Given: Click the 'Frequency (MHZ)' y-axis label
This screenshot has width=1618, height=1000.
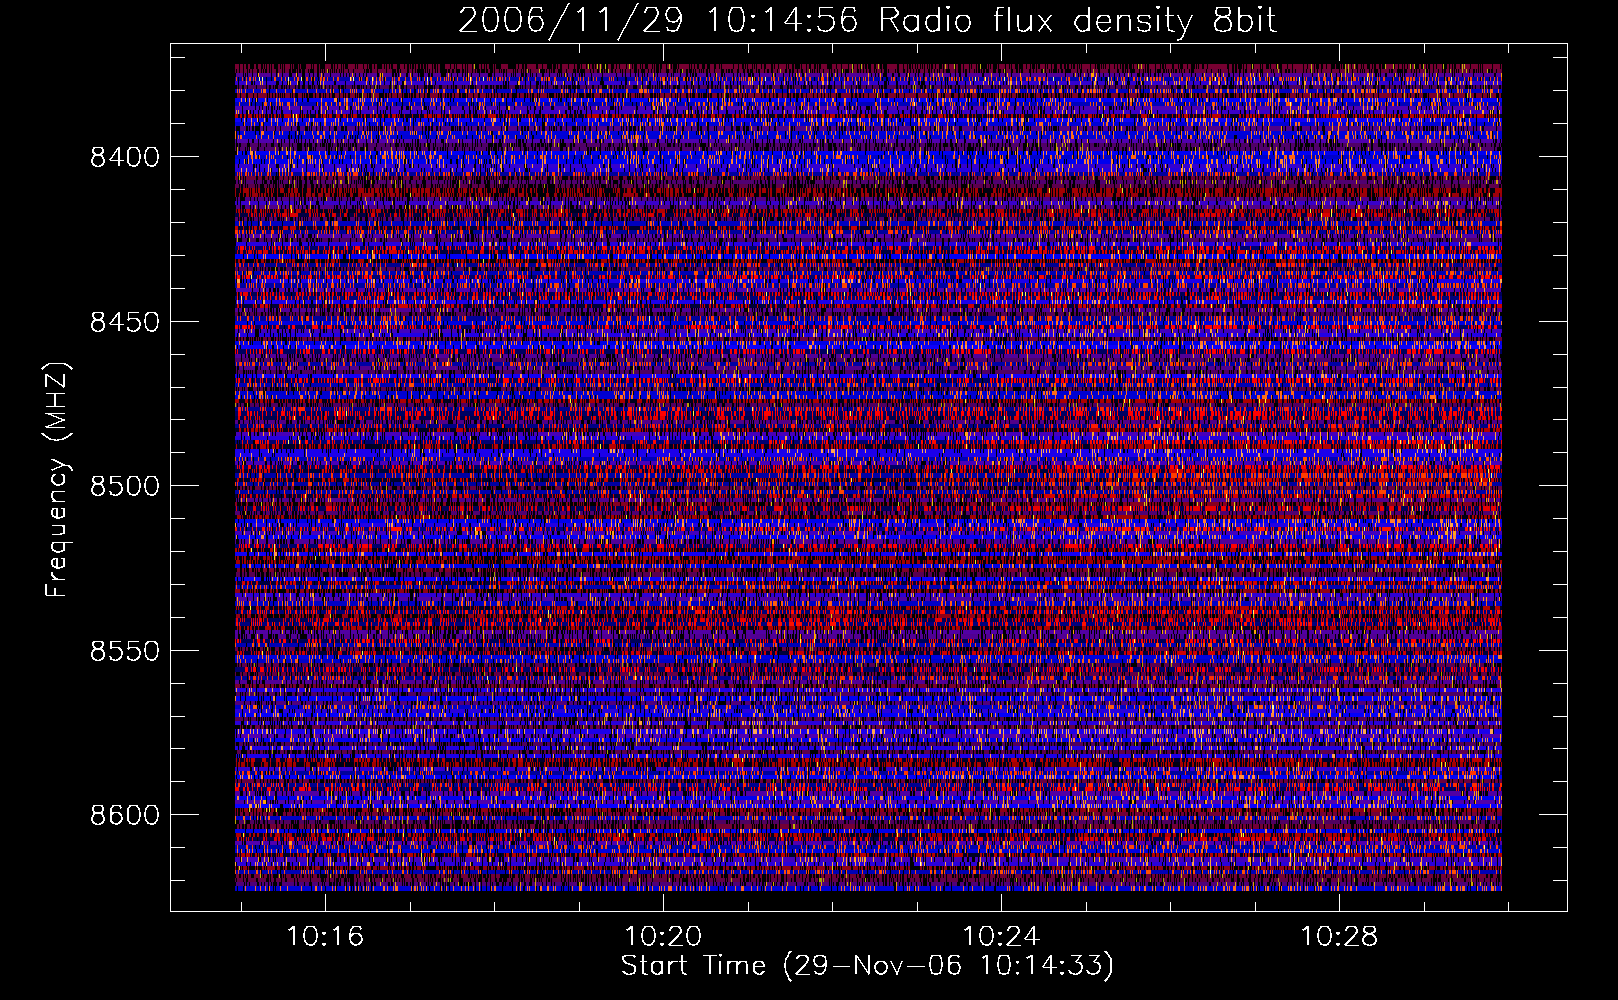Looking at the screenshot, I should tap(57, 480).
